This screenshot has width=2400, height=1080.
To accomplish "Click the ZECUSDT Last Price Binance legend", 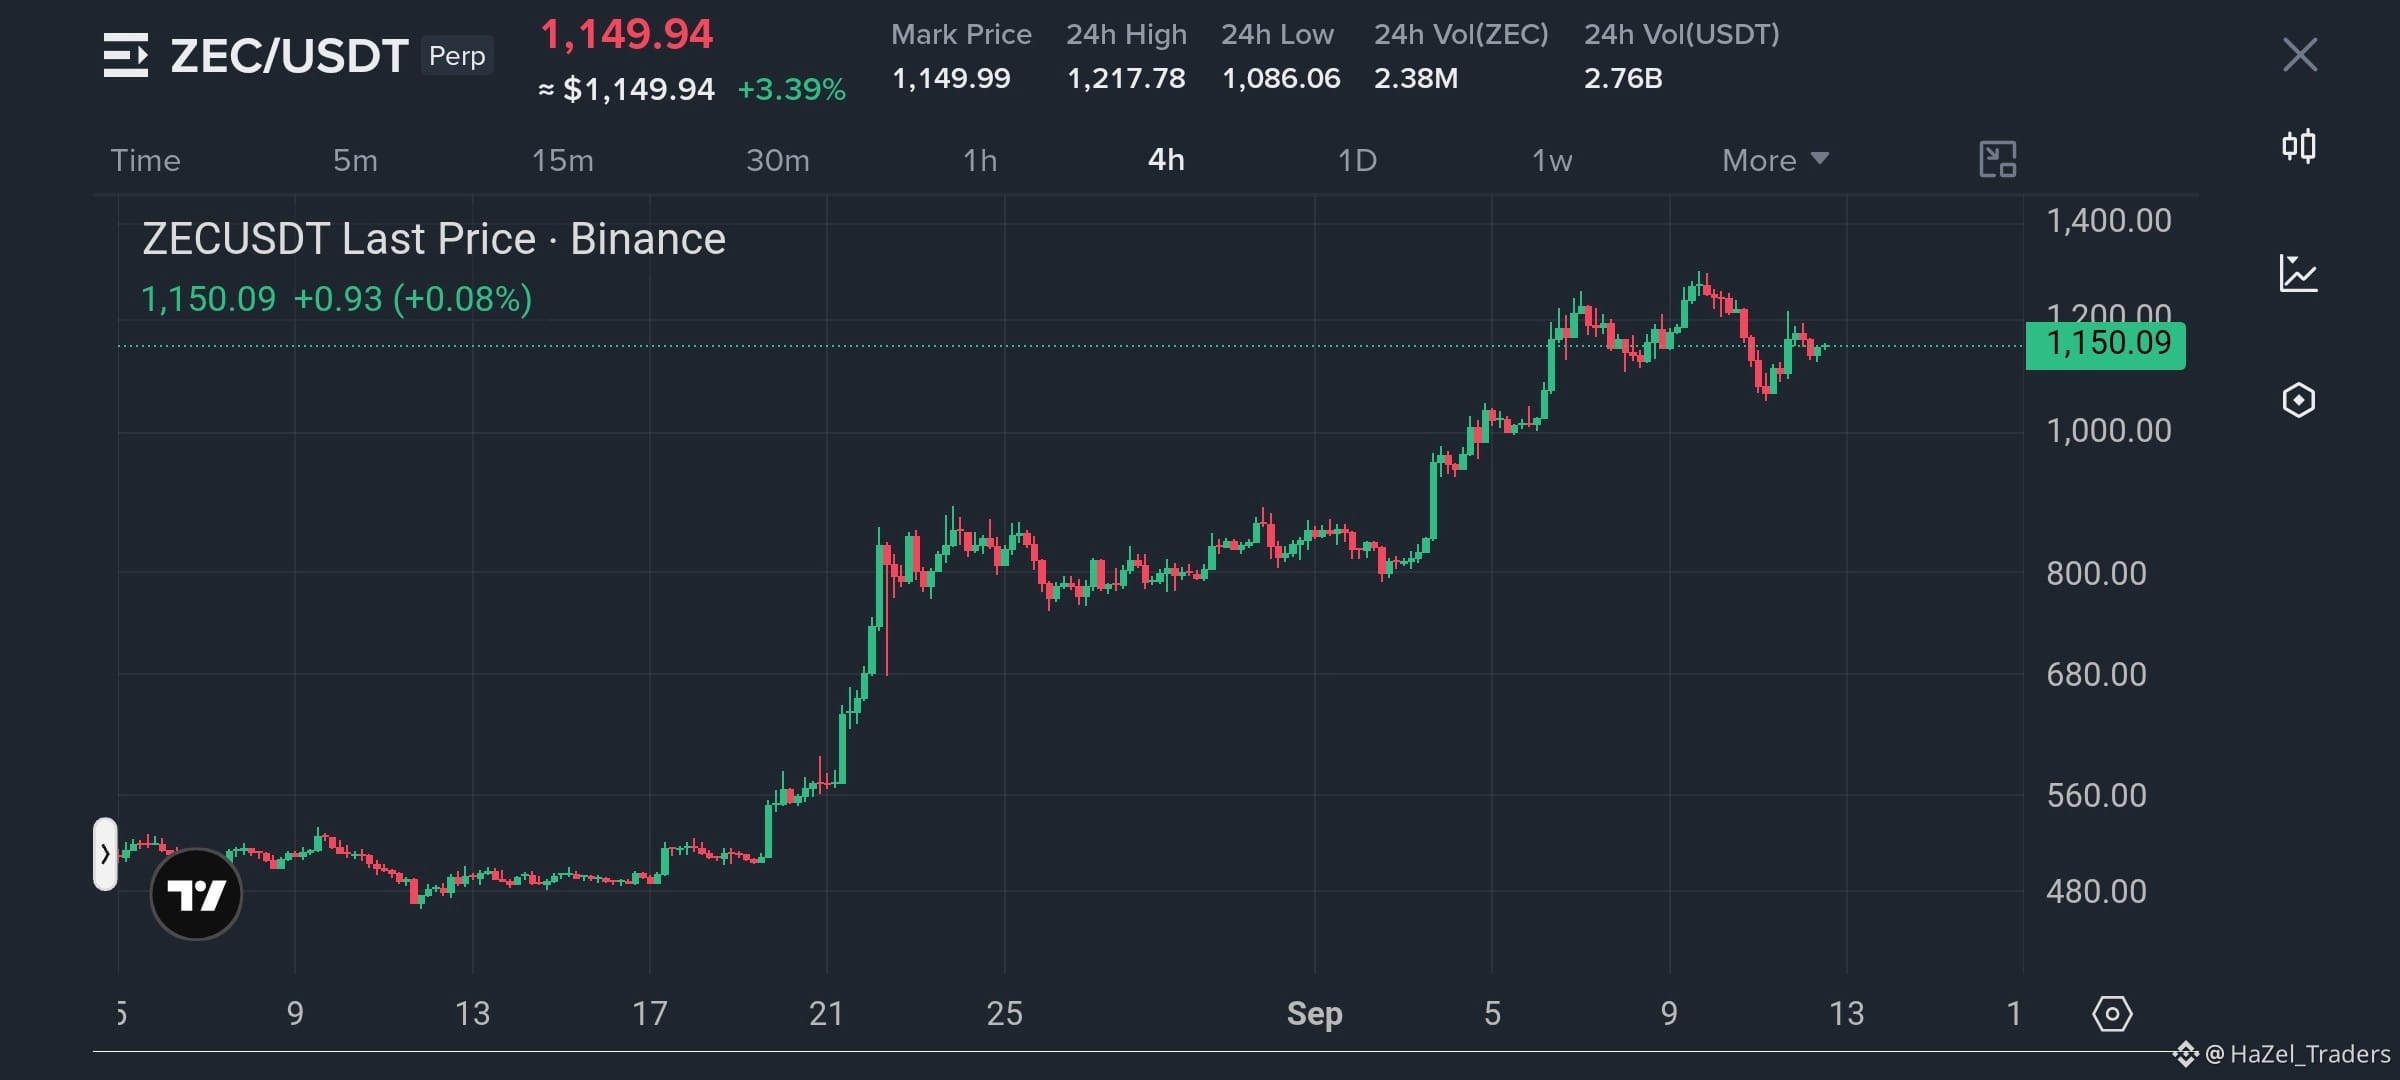I will 434,239.
